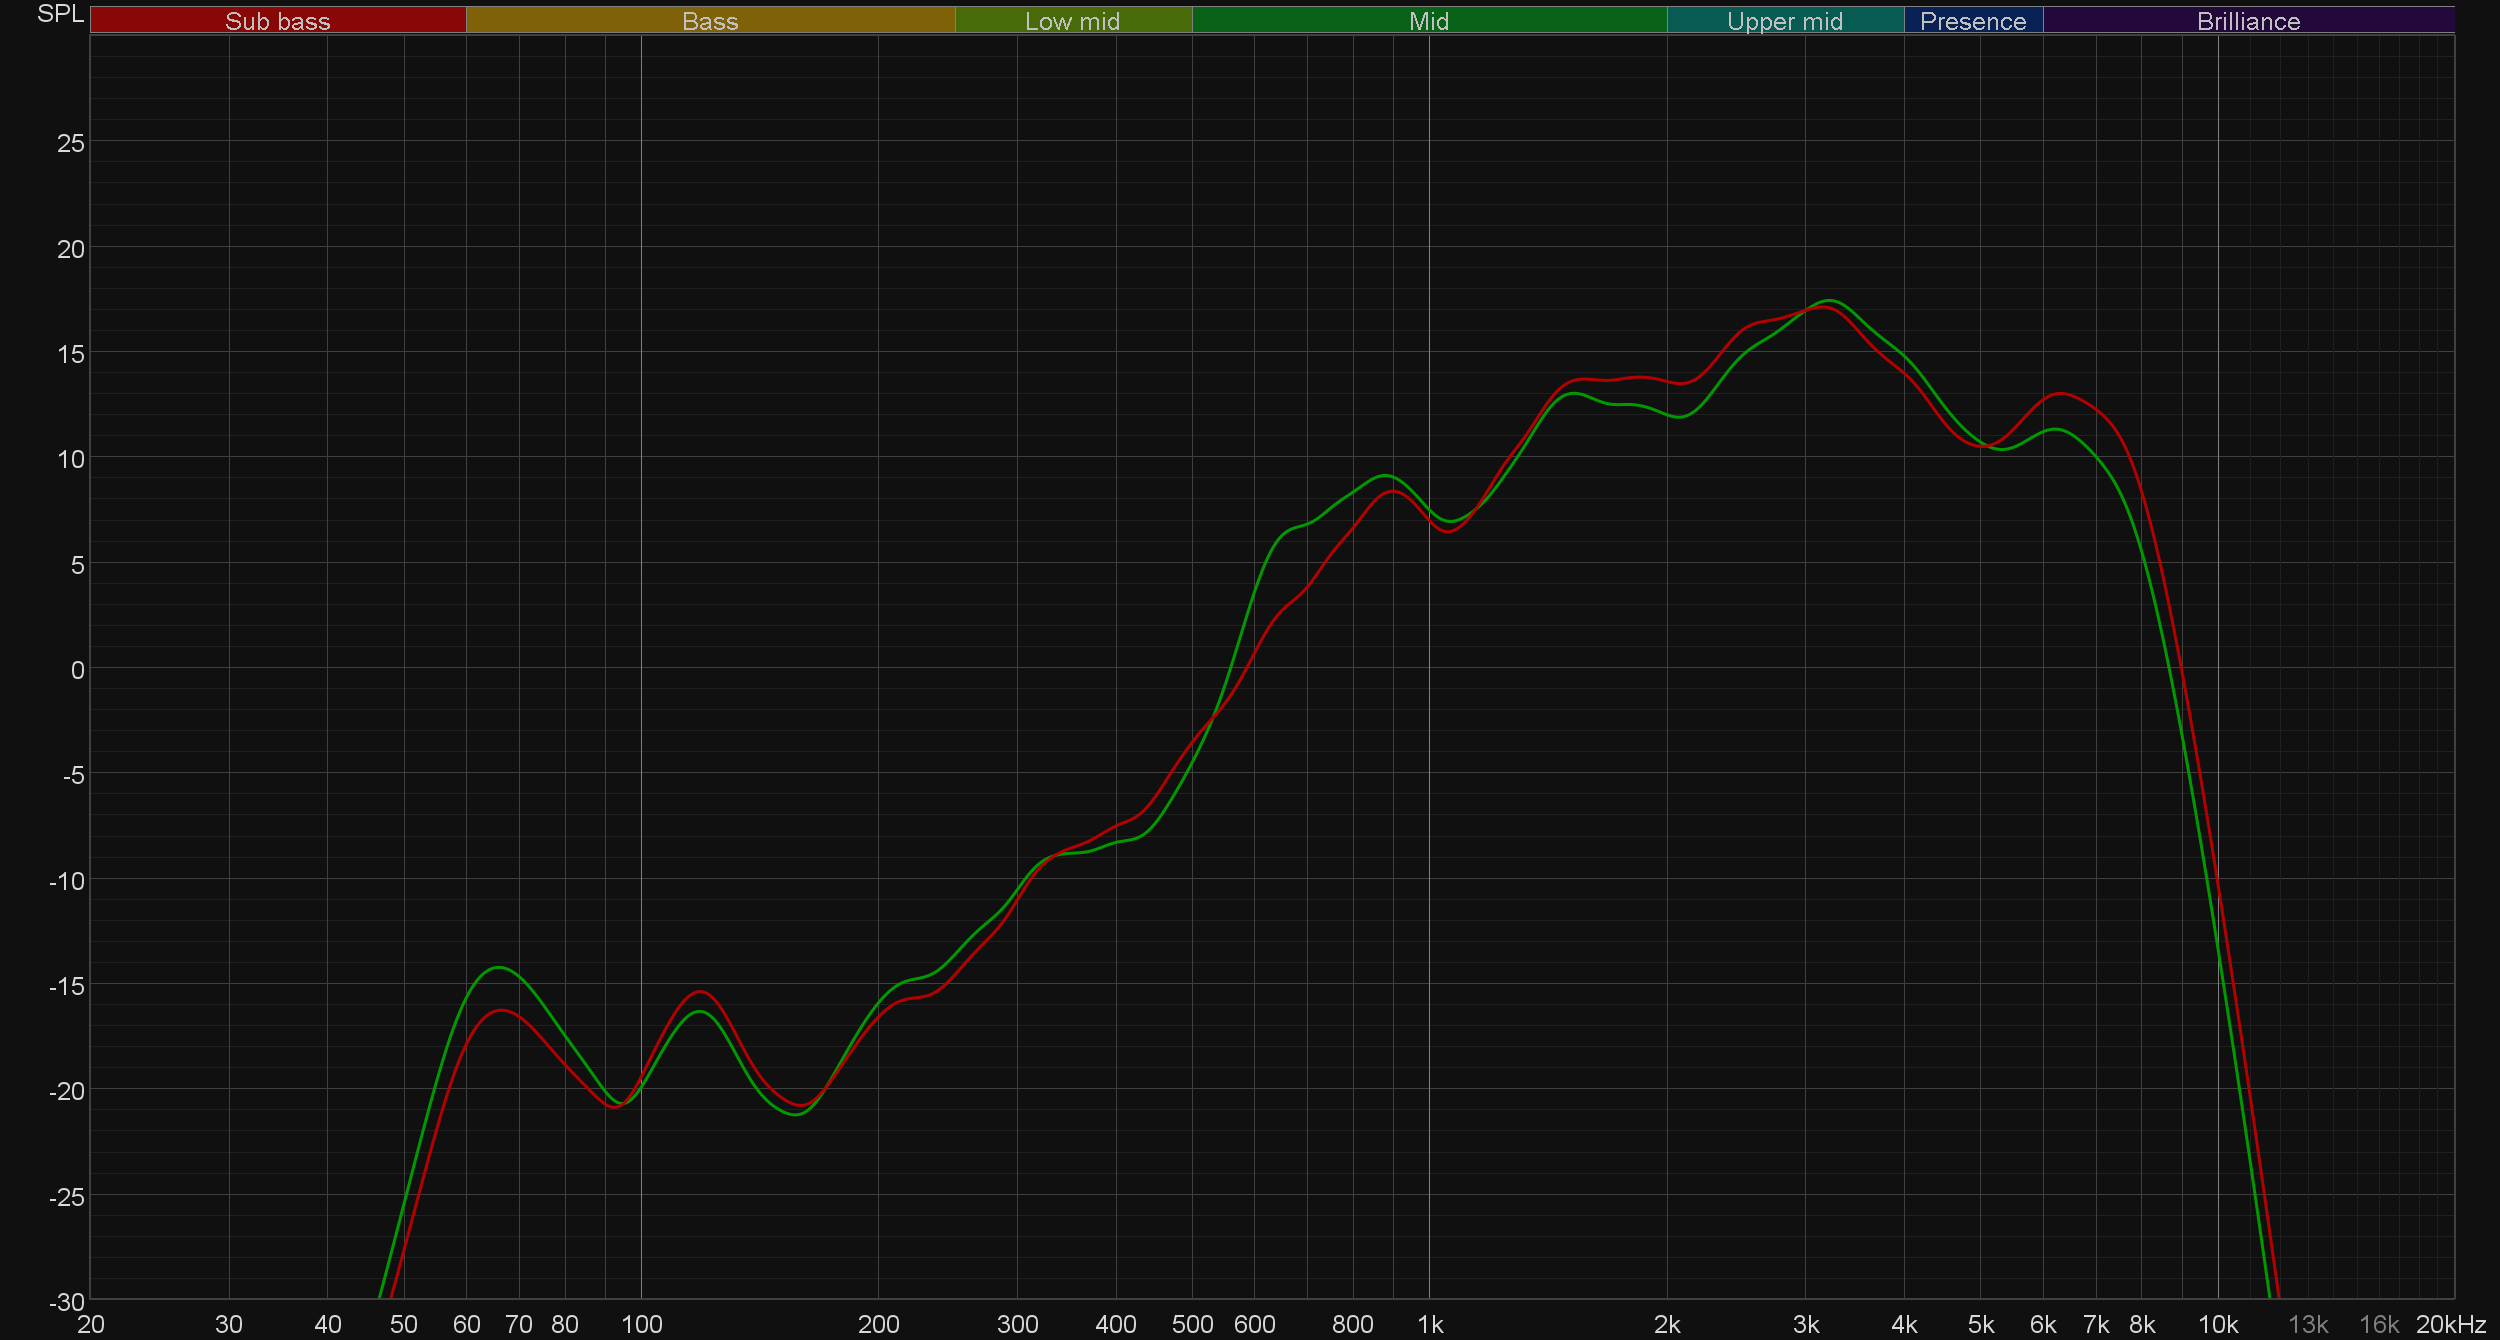Viewport: 2500px width, 1340px height.
Task: Click the 15 dB axis value
Action: [71, 354]
